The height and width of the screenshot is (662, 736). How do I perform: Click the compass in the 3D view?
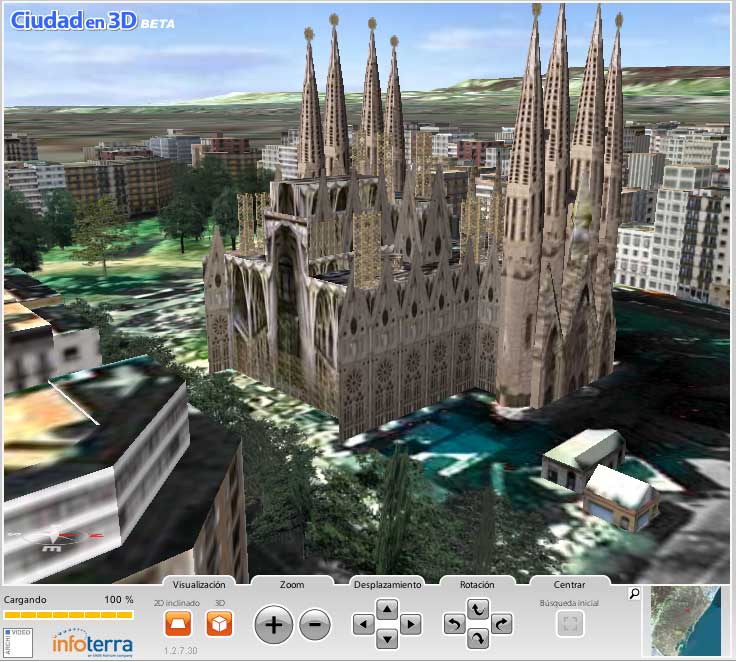pyautogui.click(x=57, y=538)
